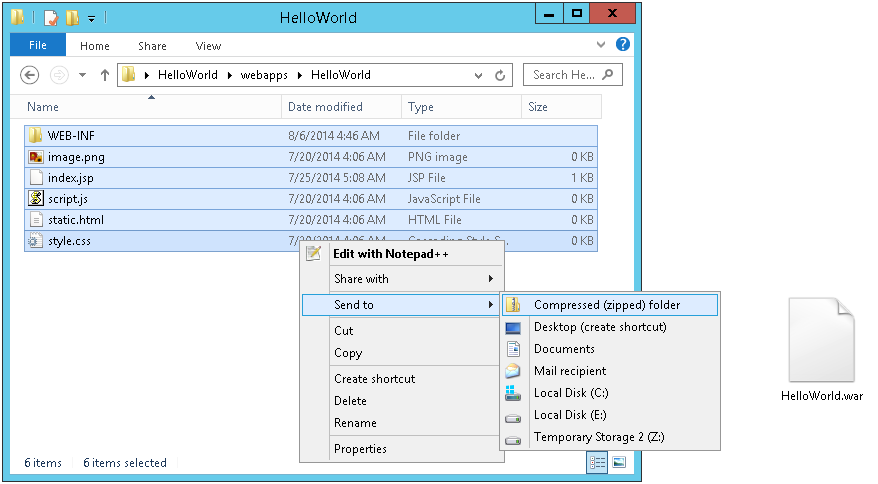The image size is (878, 484).
Task: Open the File ribbon tab
Action: (38, 45)
